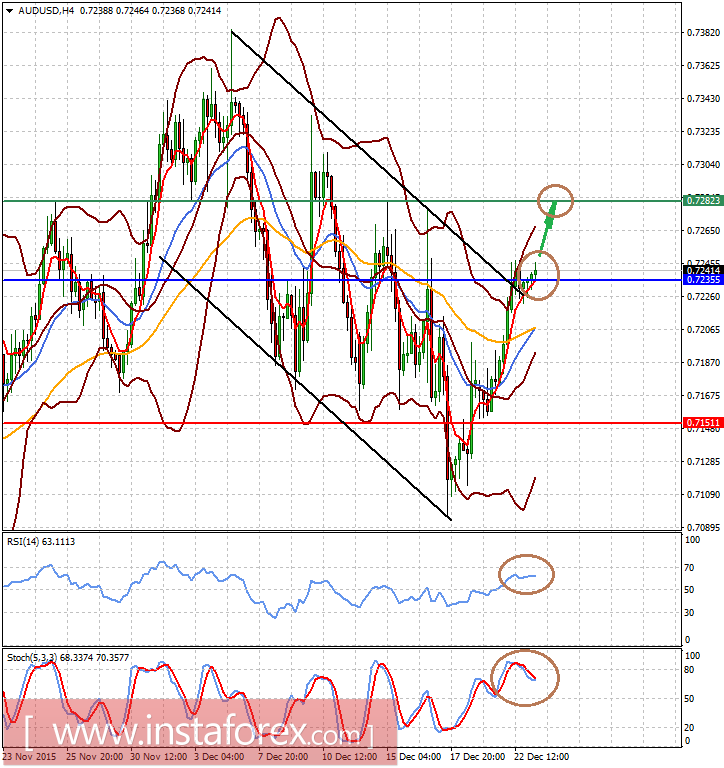The width and height of the screenshot is (724, 768).
Task: Click the black 0.72414 current price label
Action: pyautogui.click(x=703, y=270)
